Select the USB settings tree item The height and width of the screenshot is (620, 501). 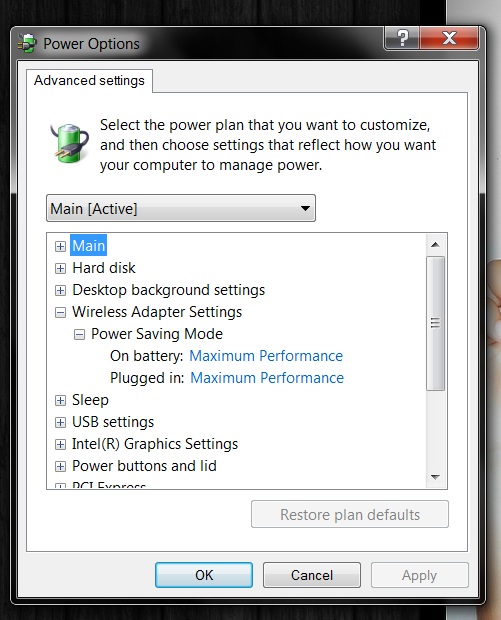pos(113,422)
